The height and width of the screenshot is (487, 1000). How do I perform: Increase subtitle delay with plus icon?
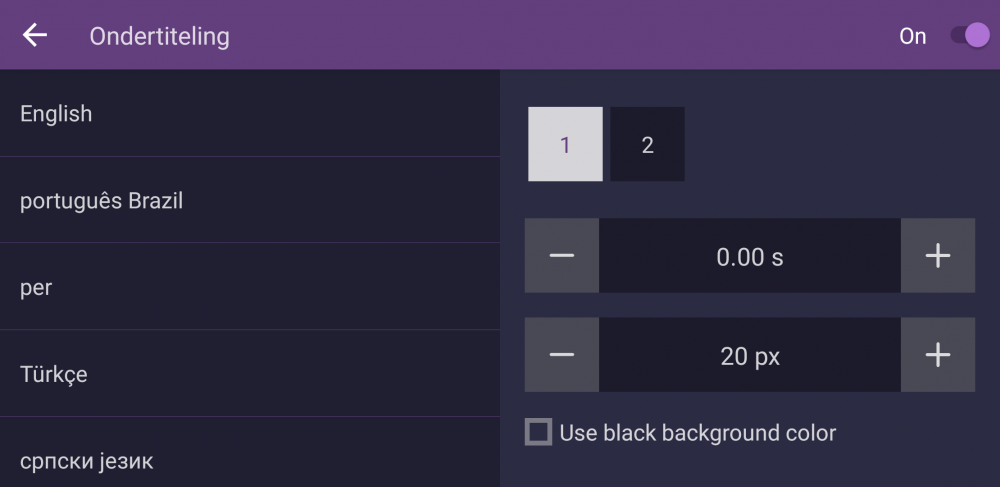click(x=937, y=256)
